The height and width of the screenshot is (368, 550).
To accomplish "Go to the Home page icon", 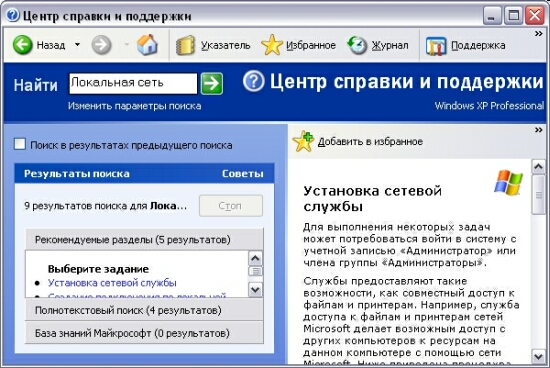I will click(x=147, y=45).
